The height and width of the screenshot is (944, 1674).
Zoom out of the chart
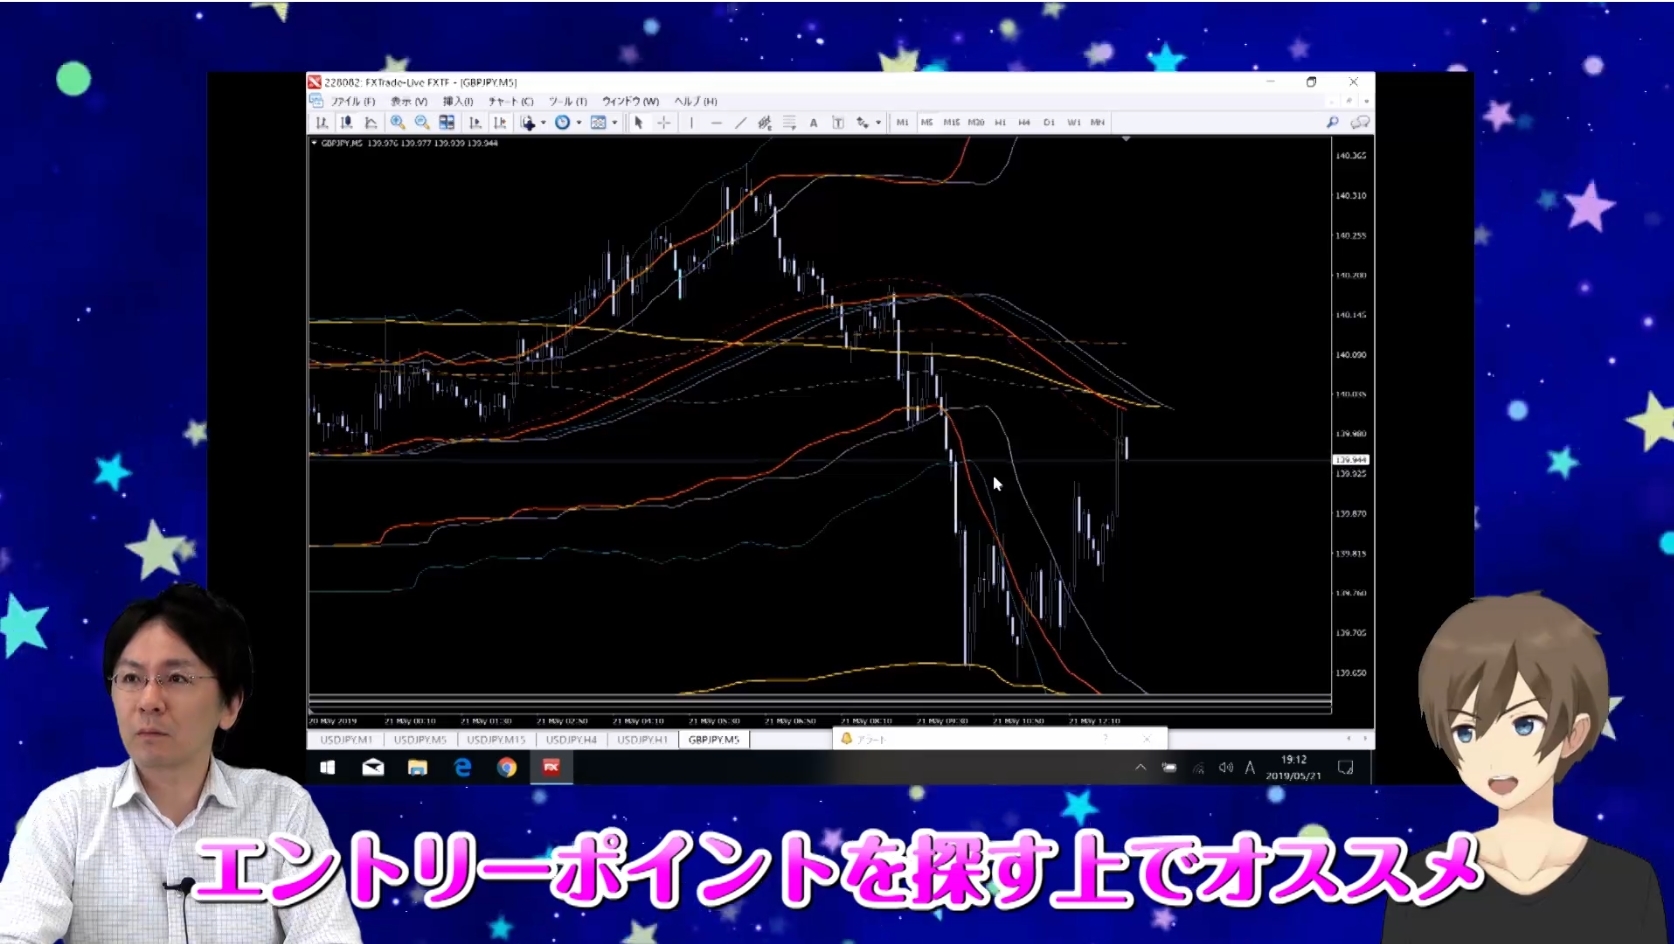(422, 122)
